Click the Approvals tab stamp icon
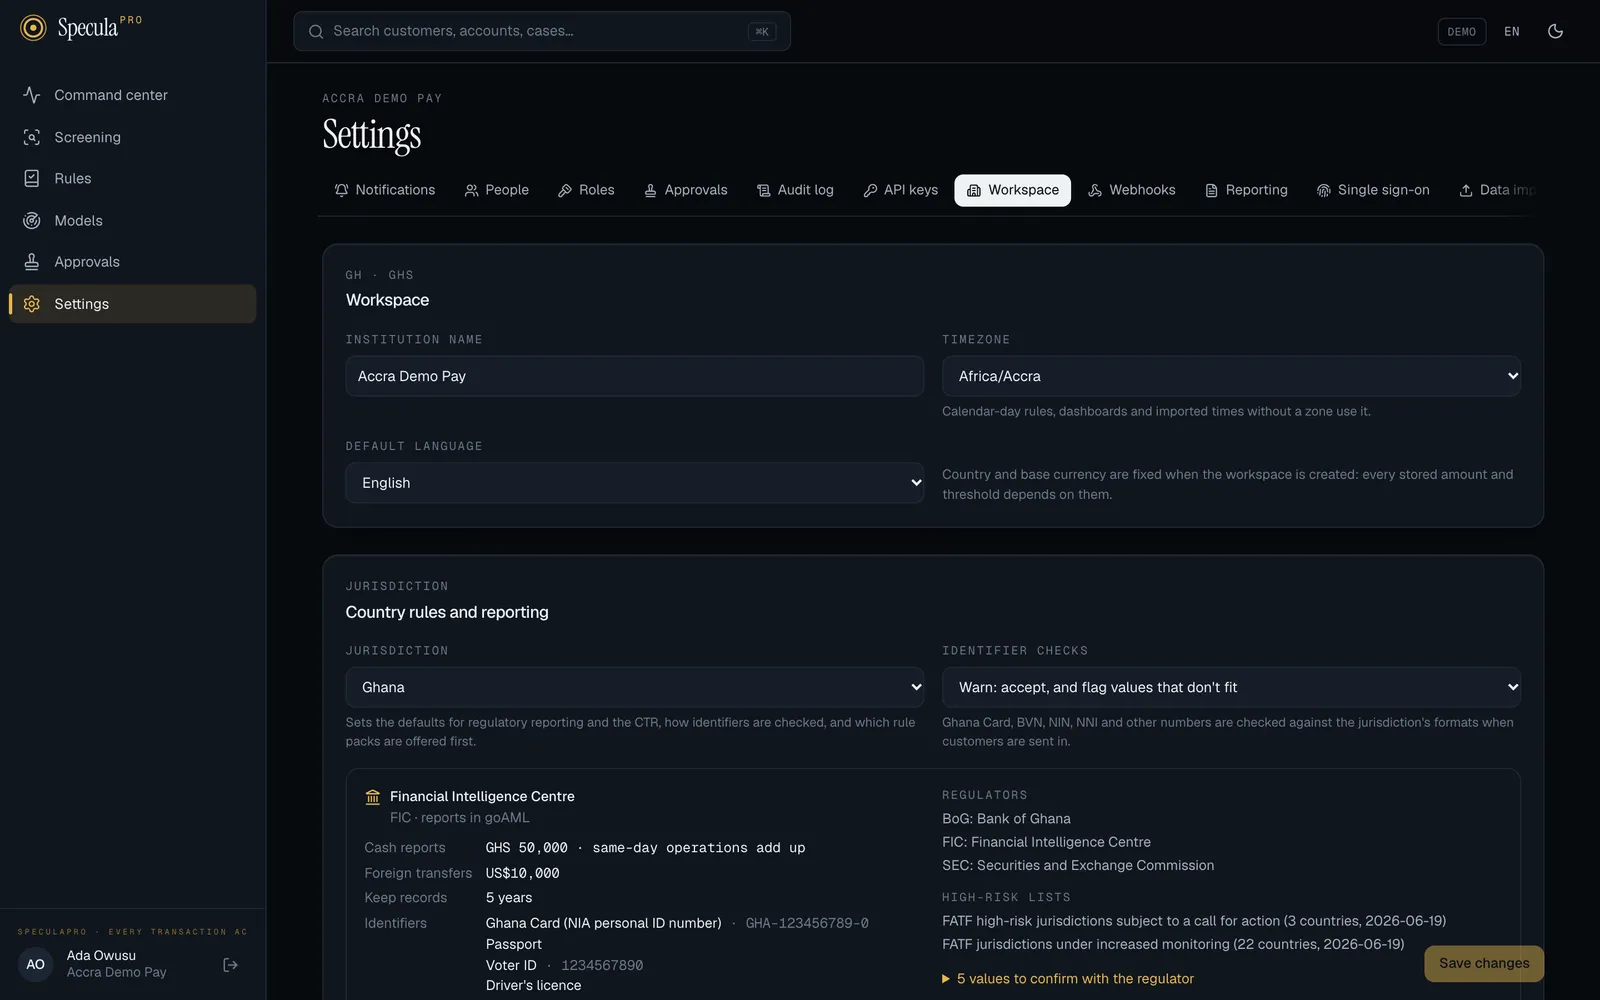 (x=651, y=190)
